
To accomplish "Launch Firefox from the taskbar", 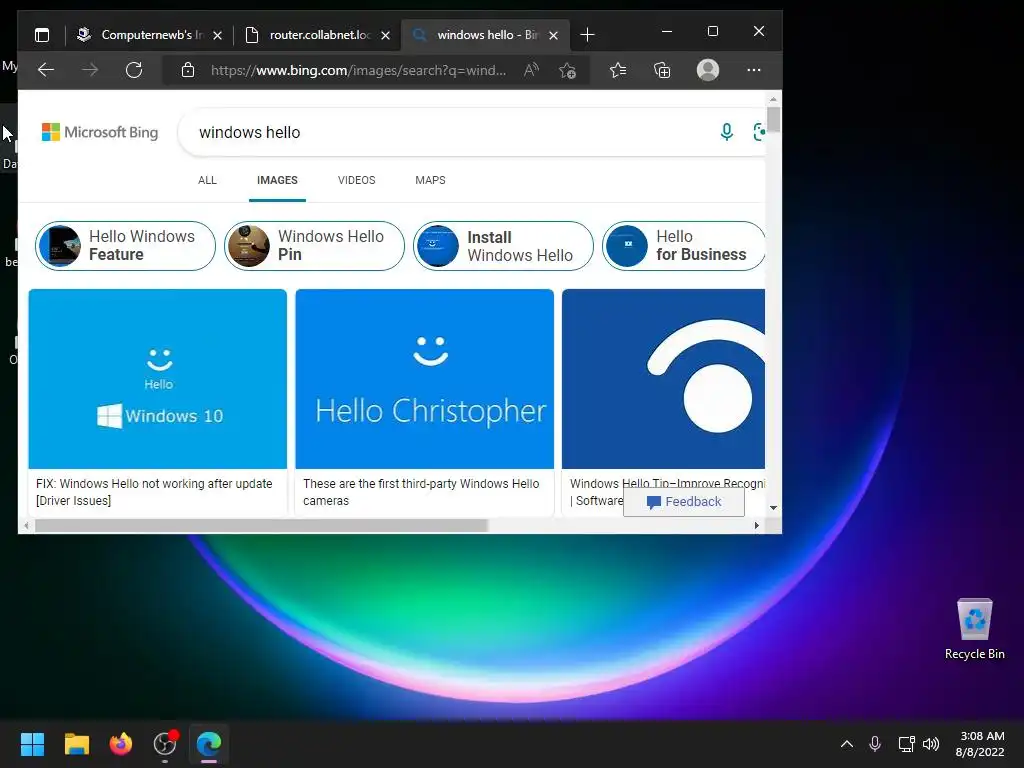I will click(121, 744).
